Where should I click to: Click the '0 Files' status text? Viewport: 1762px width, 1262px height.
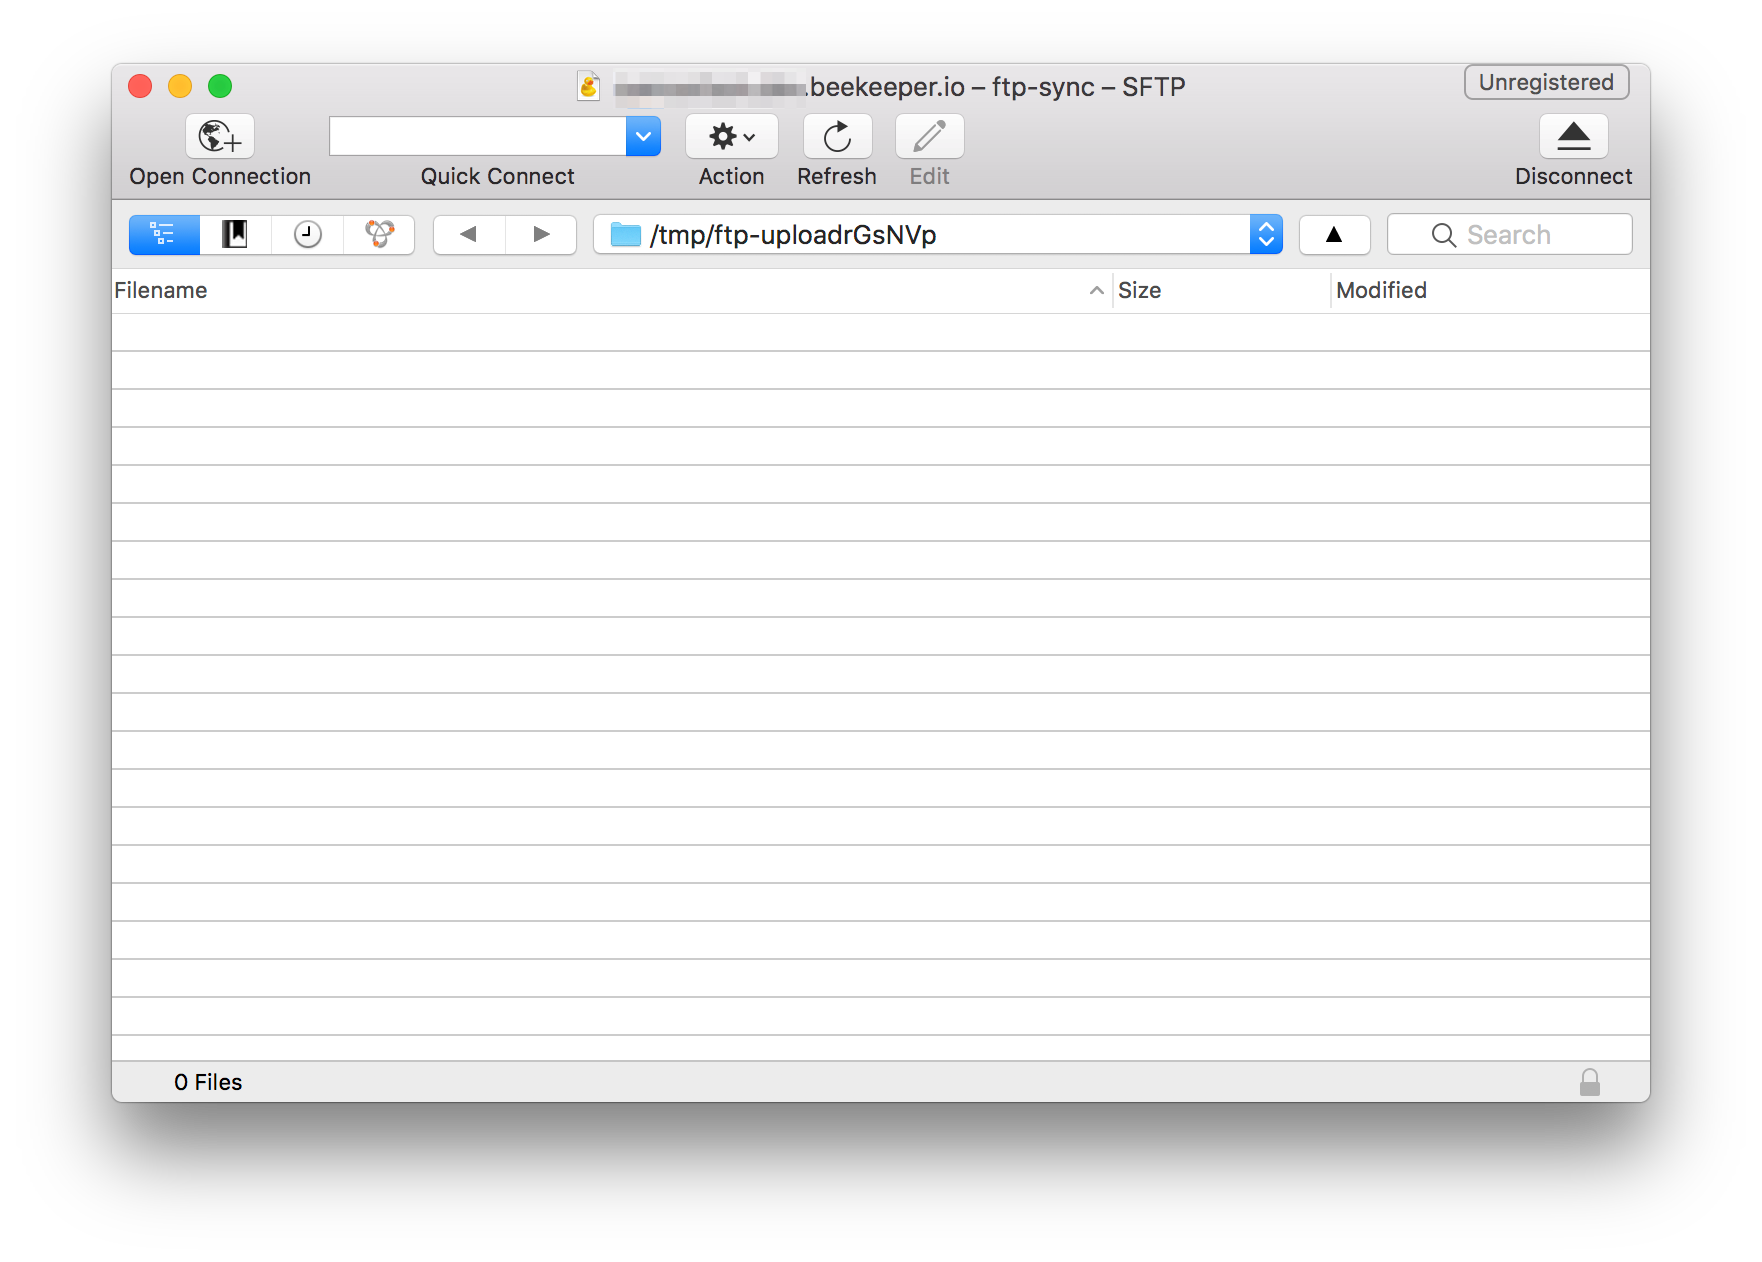coord(208,1082)
